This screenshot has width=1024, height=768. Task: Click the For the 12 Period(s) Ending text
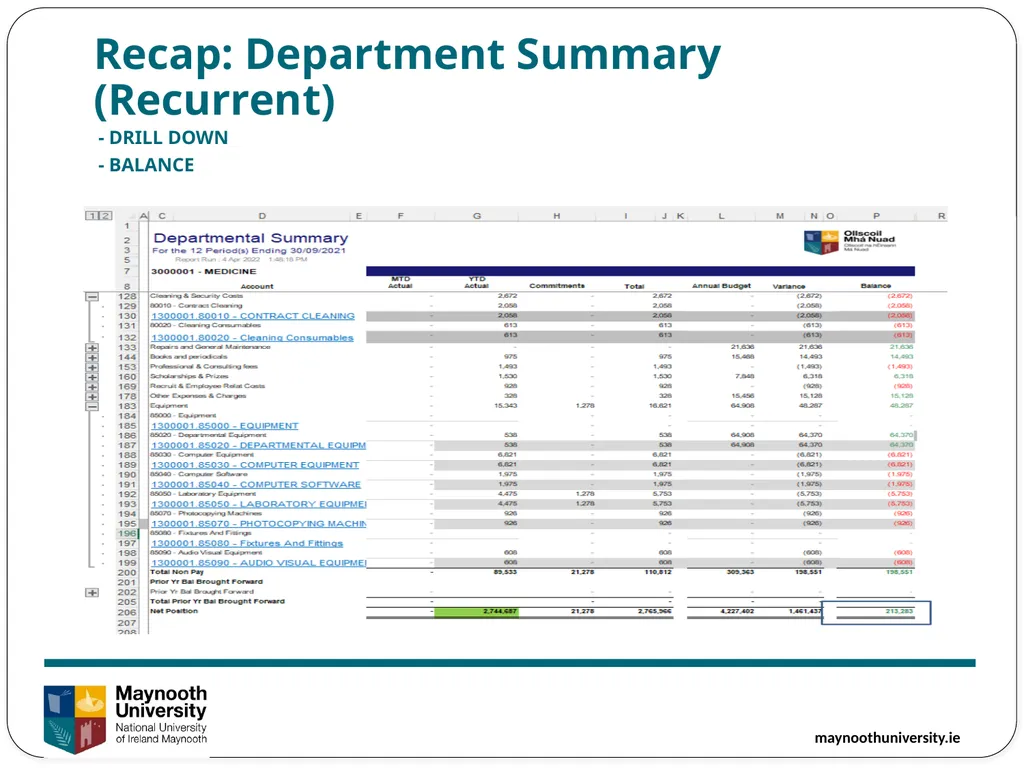click(x=249, y=251)
